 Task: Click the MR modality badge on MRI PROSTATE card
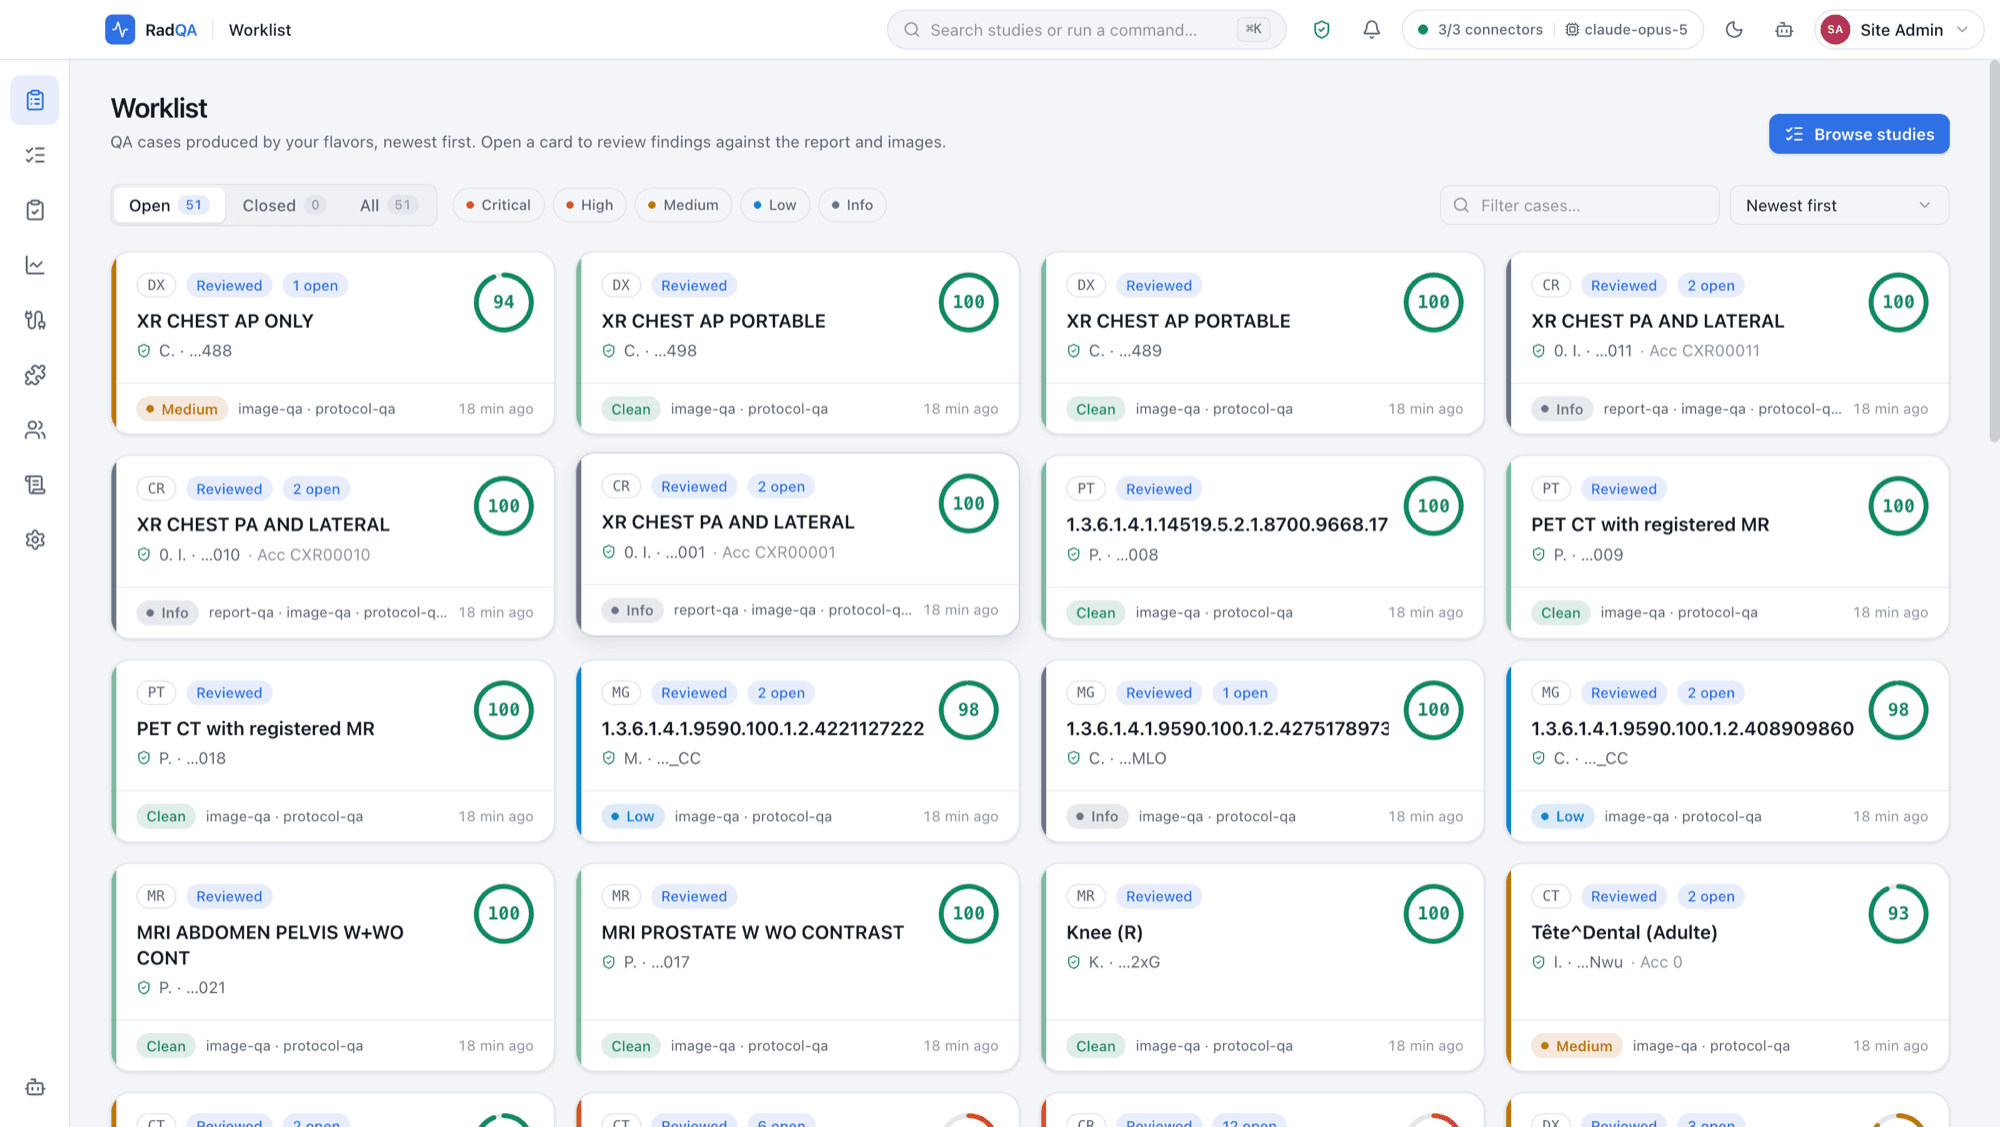click(x=621, y=896)
